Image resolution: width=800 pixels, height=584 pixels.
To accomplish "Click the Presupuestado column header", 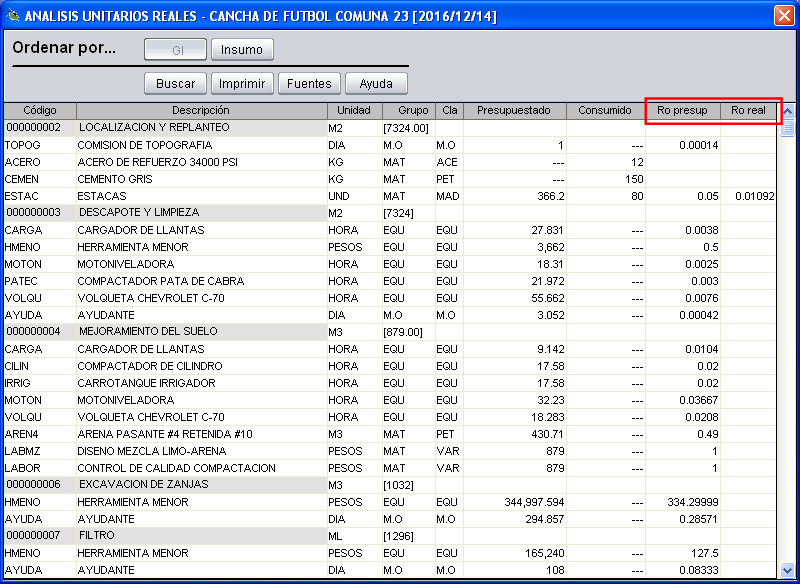I will [513, 110].
